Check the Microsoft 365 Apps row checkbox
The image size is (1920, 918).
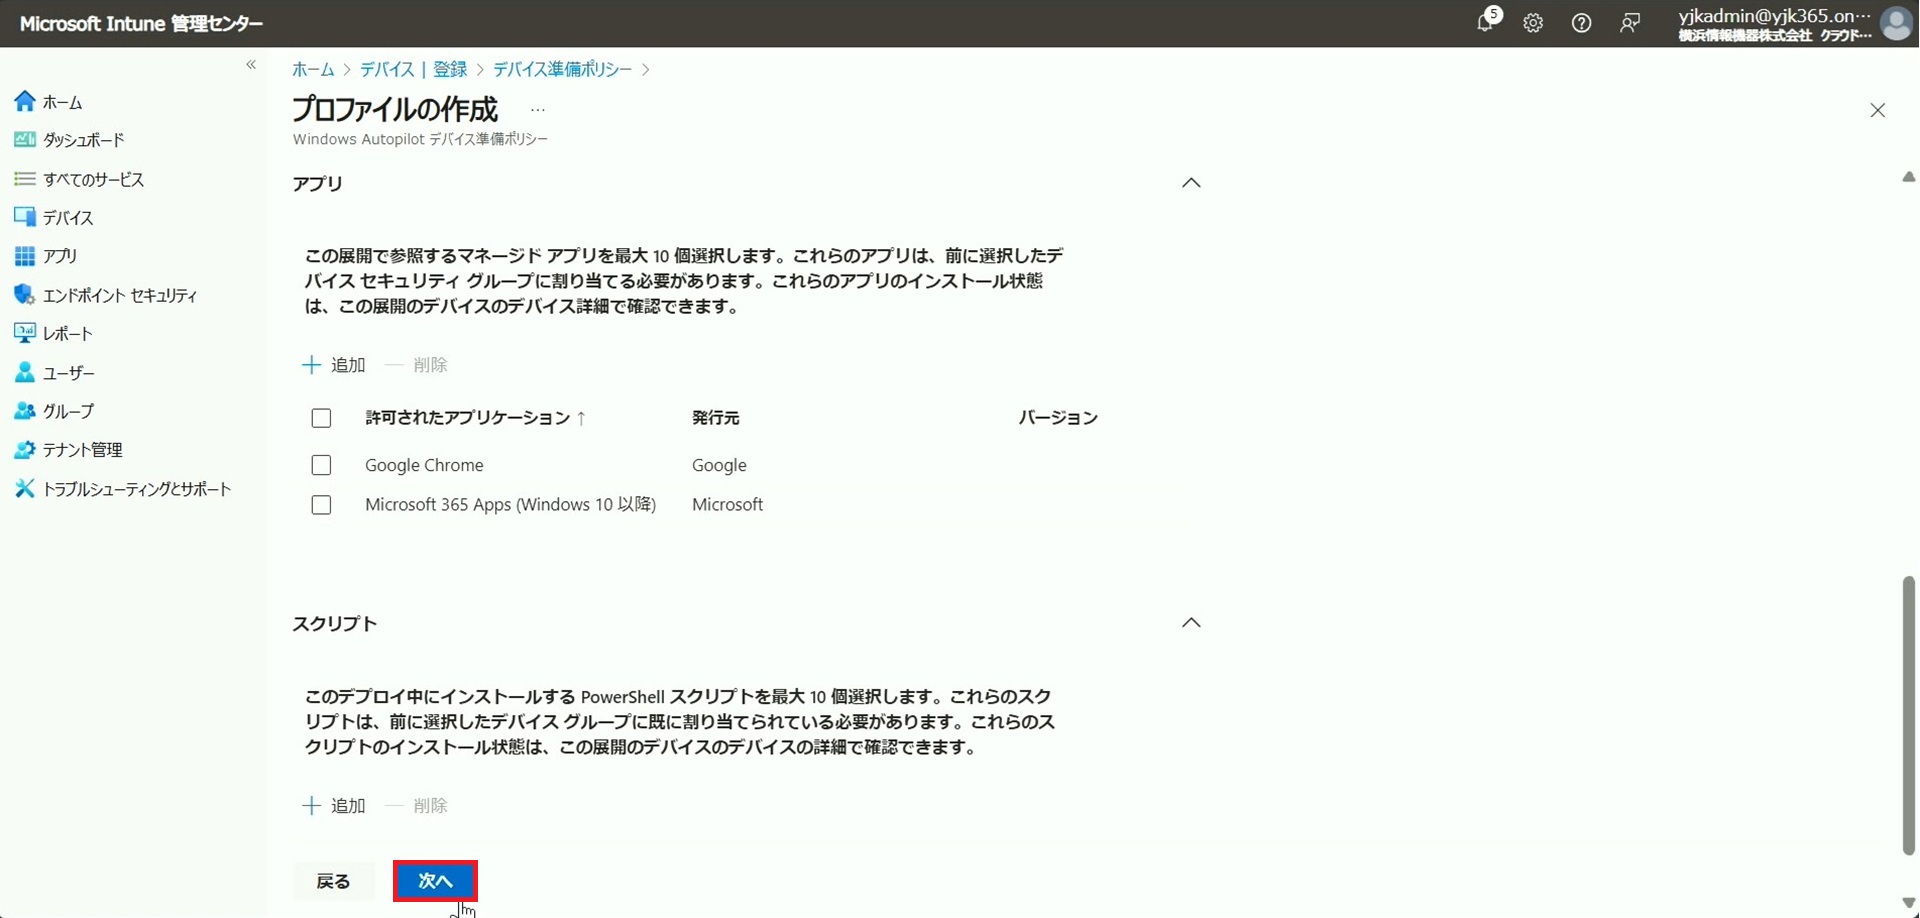coord(321,505)
